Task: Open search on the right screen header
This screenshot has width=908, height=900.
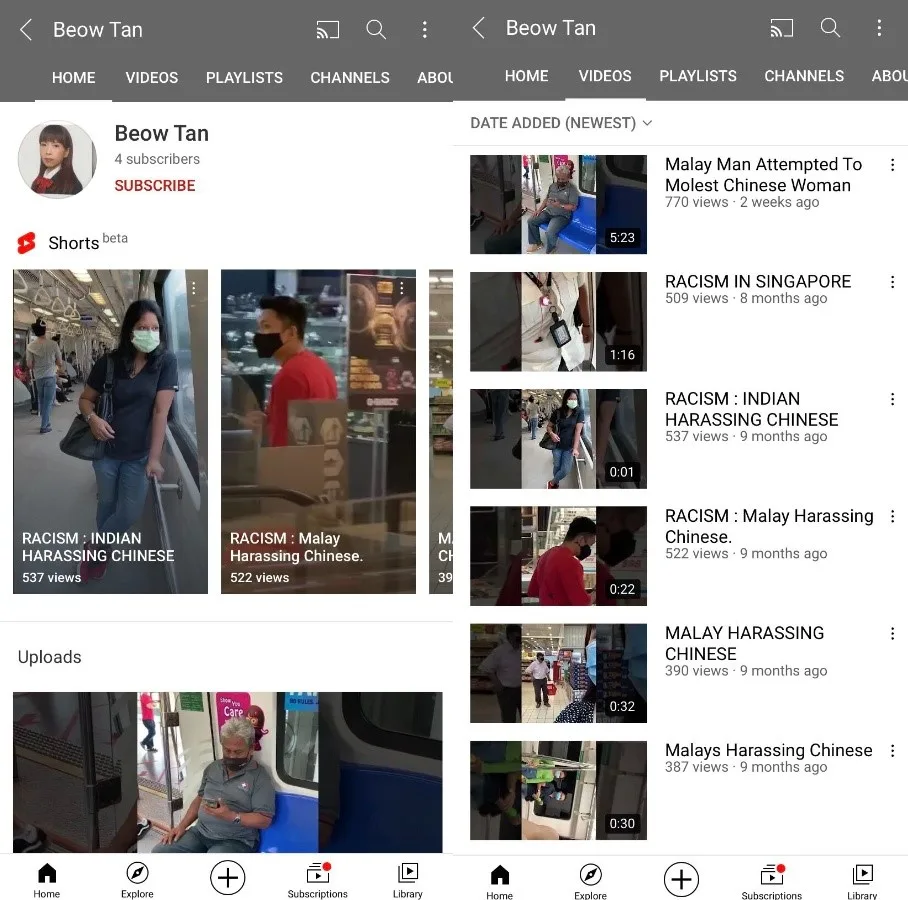Action: [x=830, y=28]
